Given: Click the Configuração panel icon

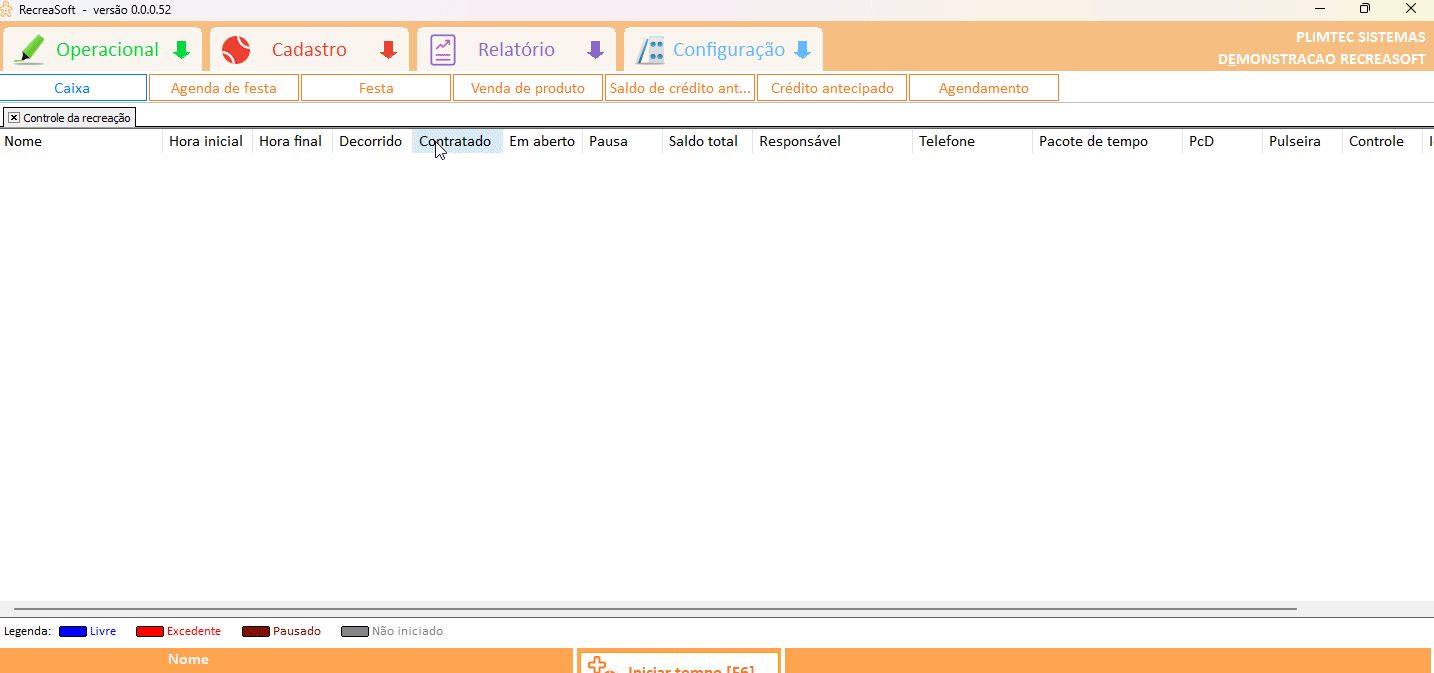Looking at the screenshot, I should [x=651, y=49].
